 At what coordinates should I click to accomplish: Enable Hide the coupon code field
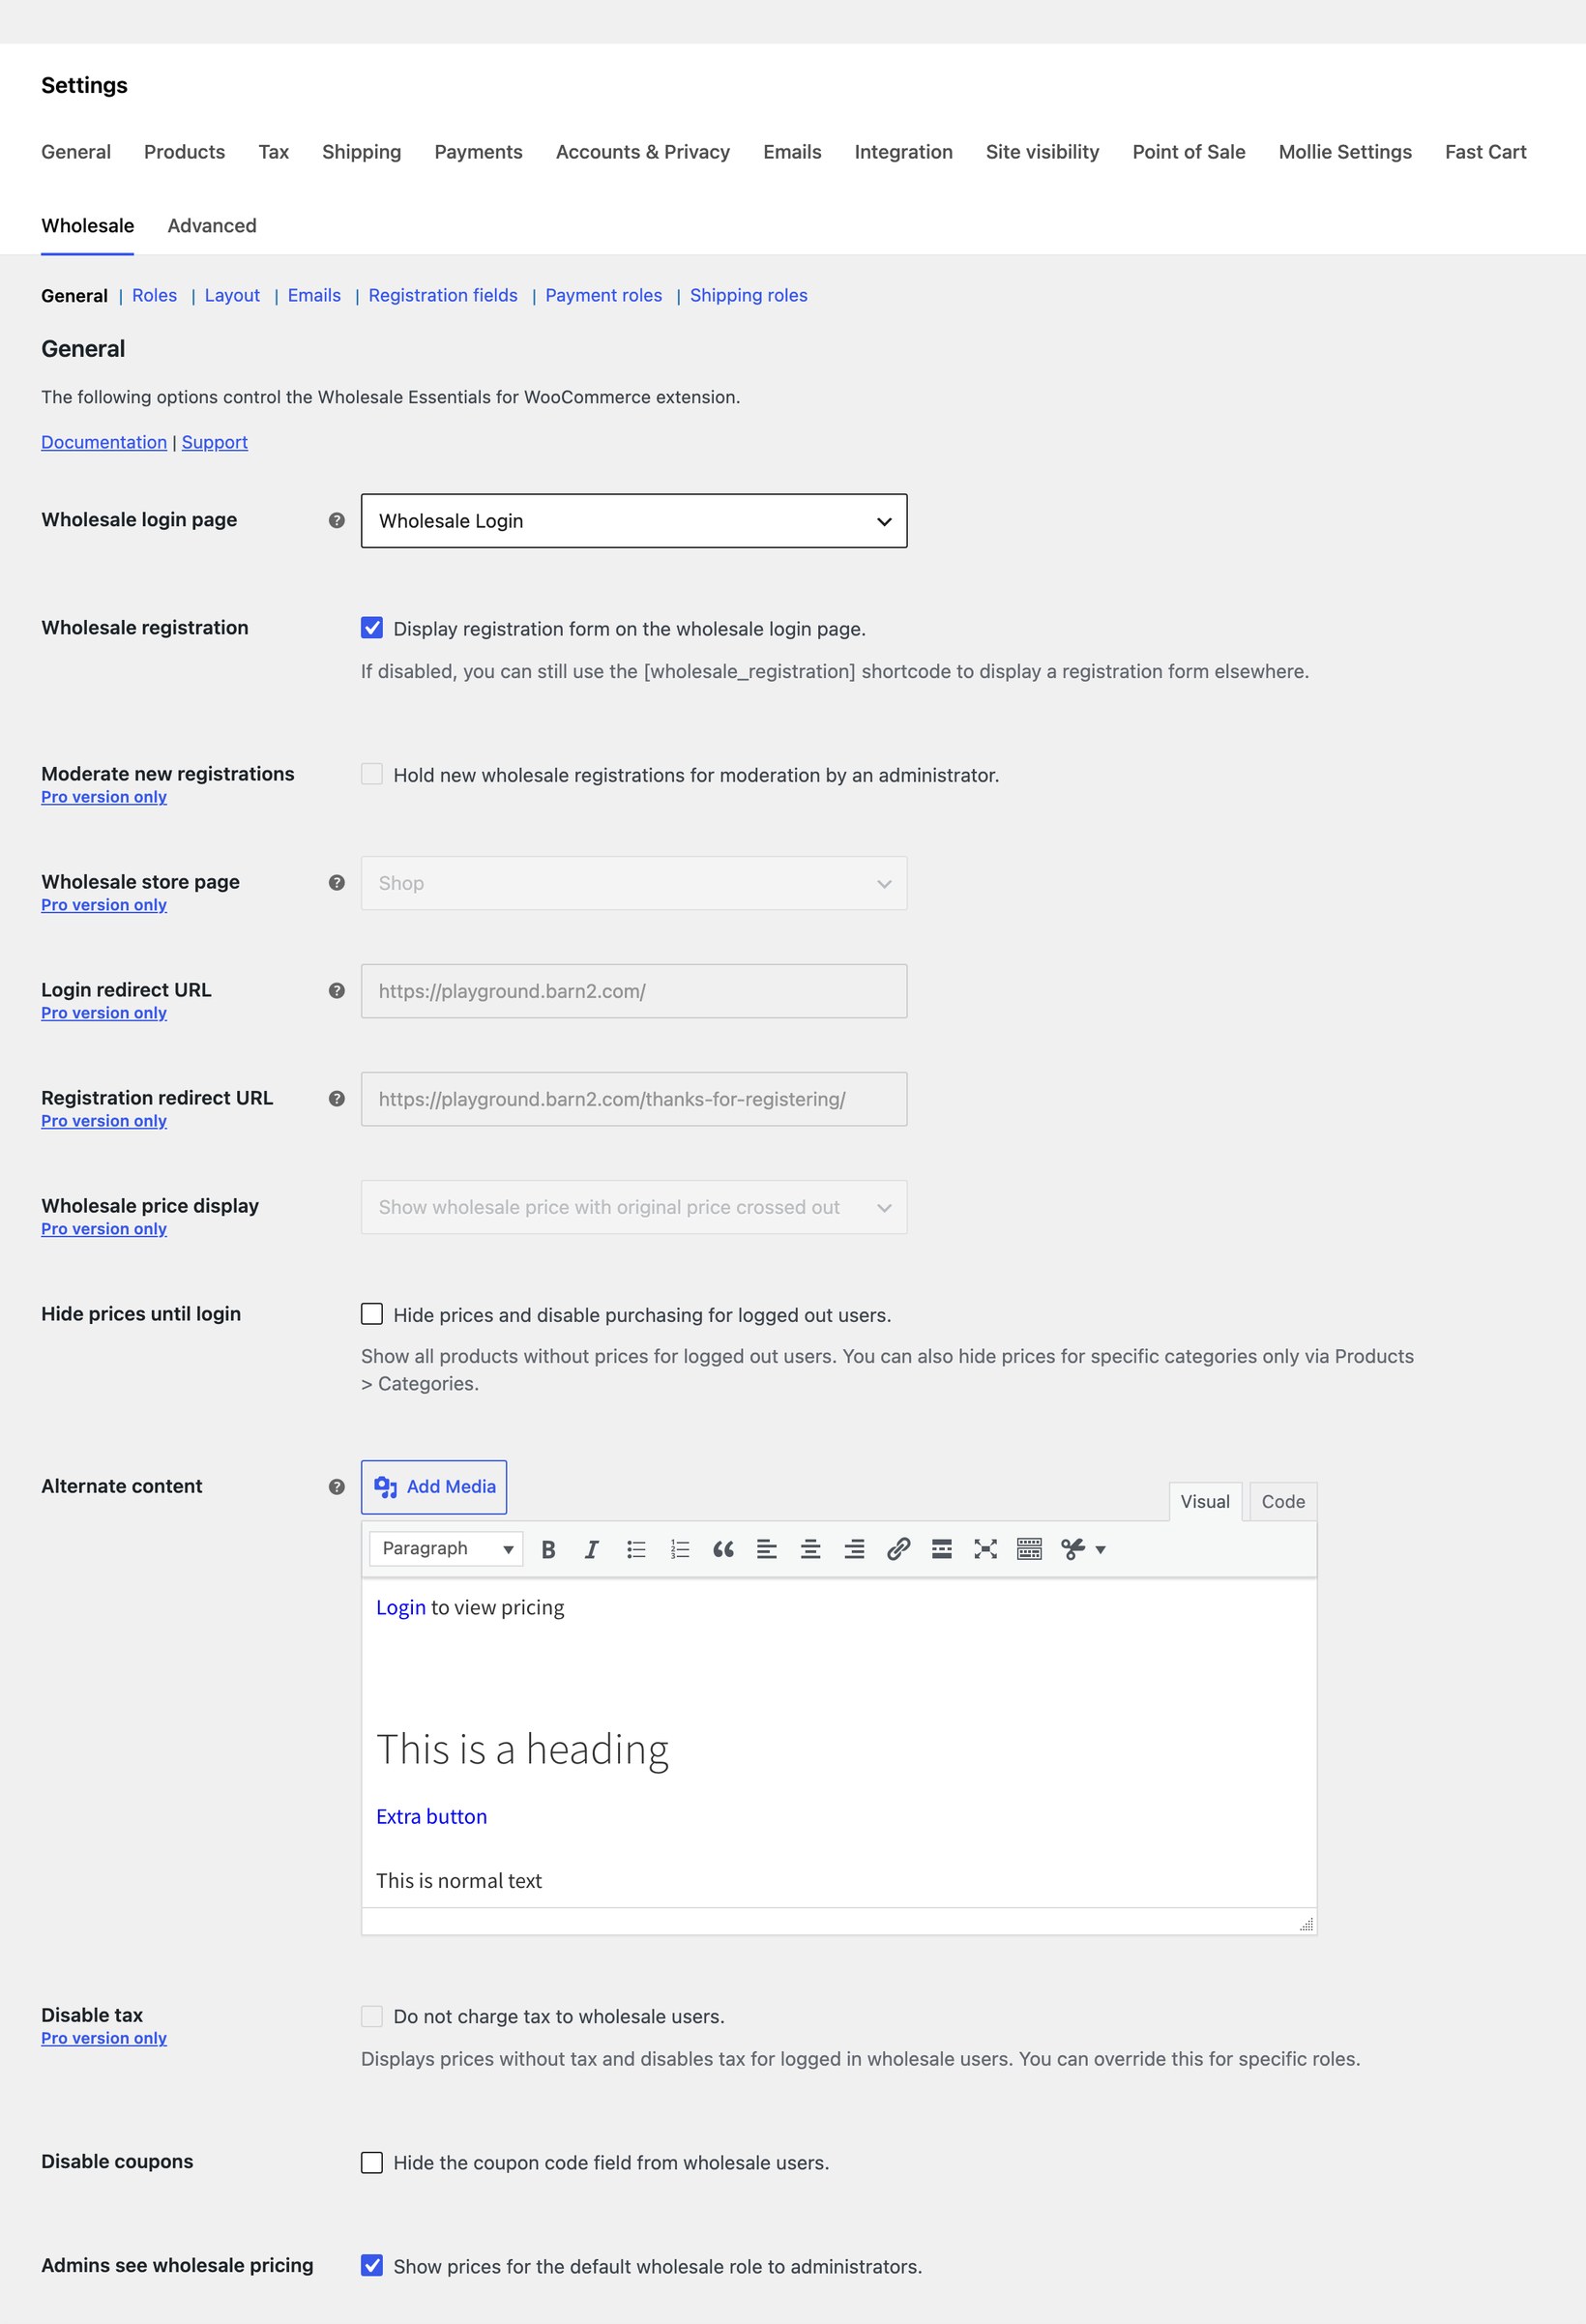tap(372, 2162)
